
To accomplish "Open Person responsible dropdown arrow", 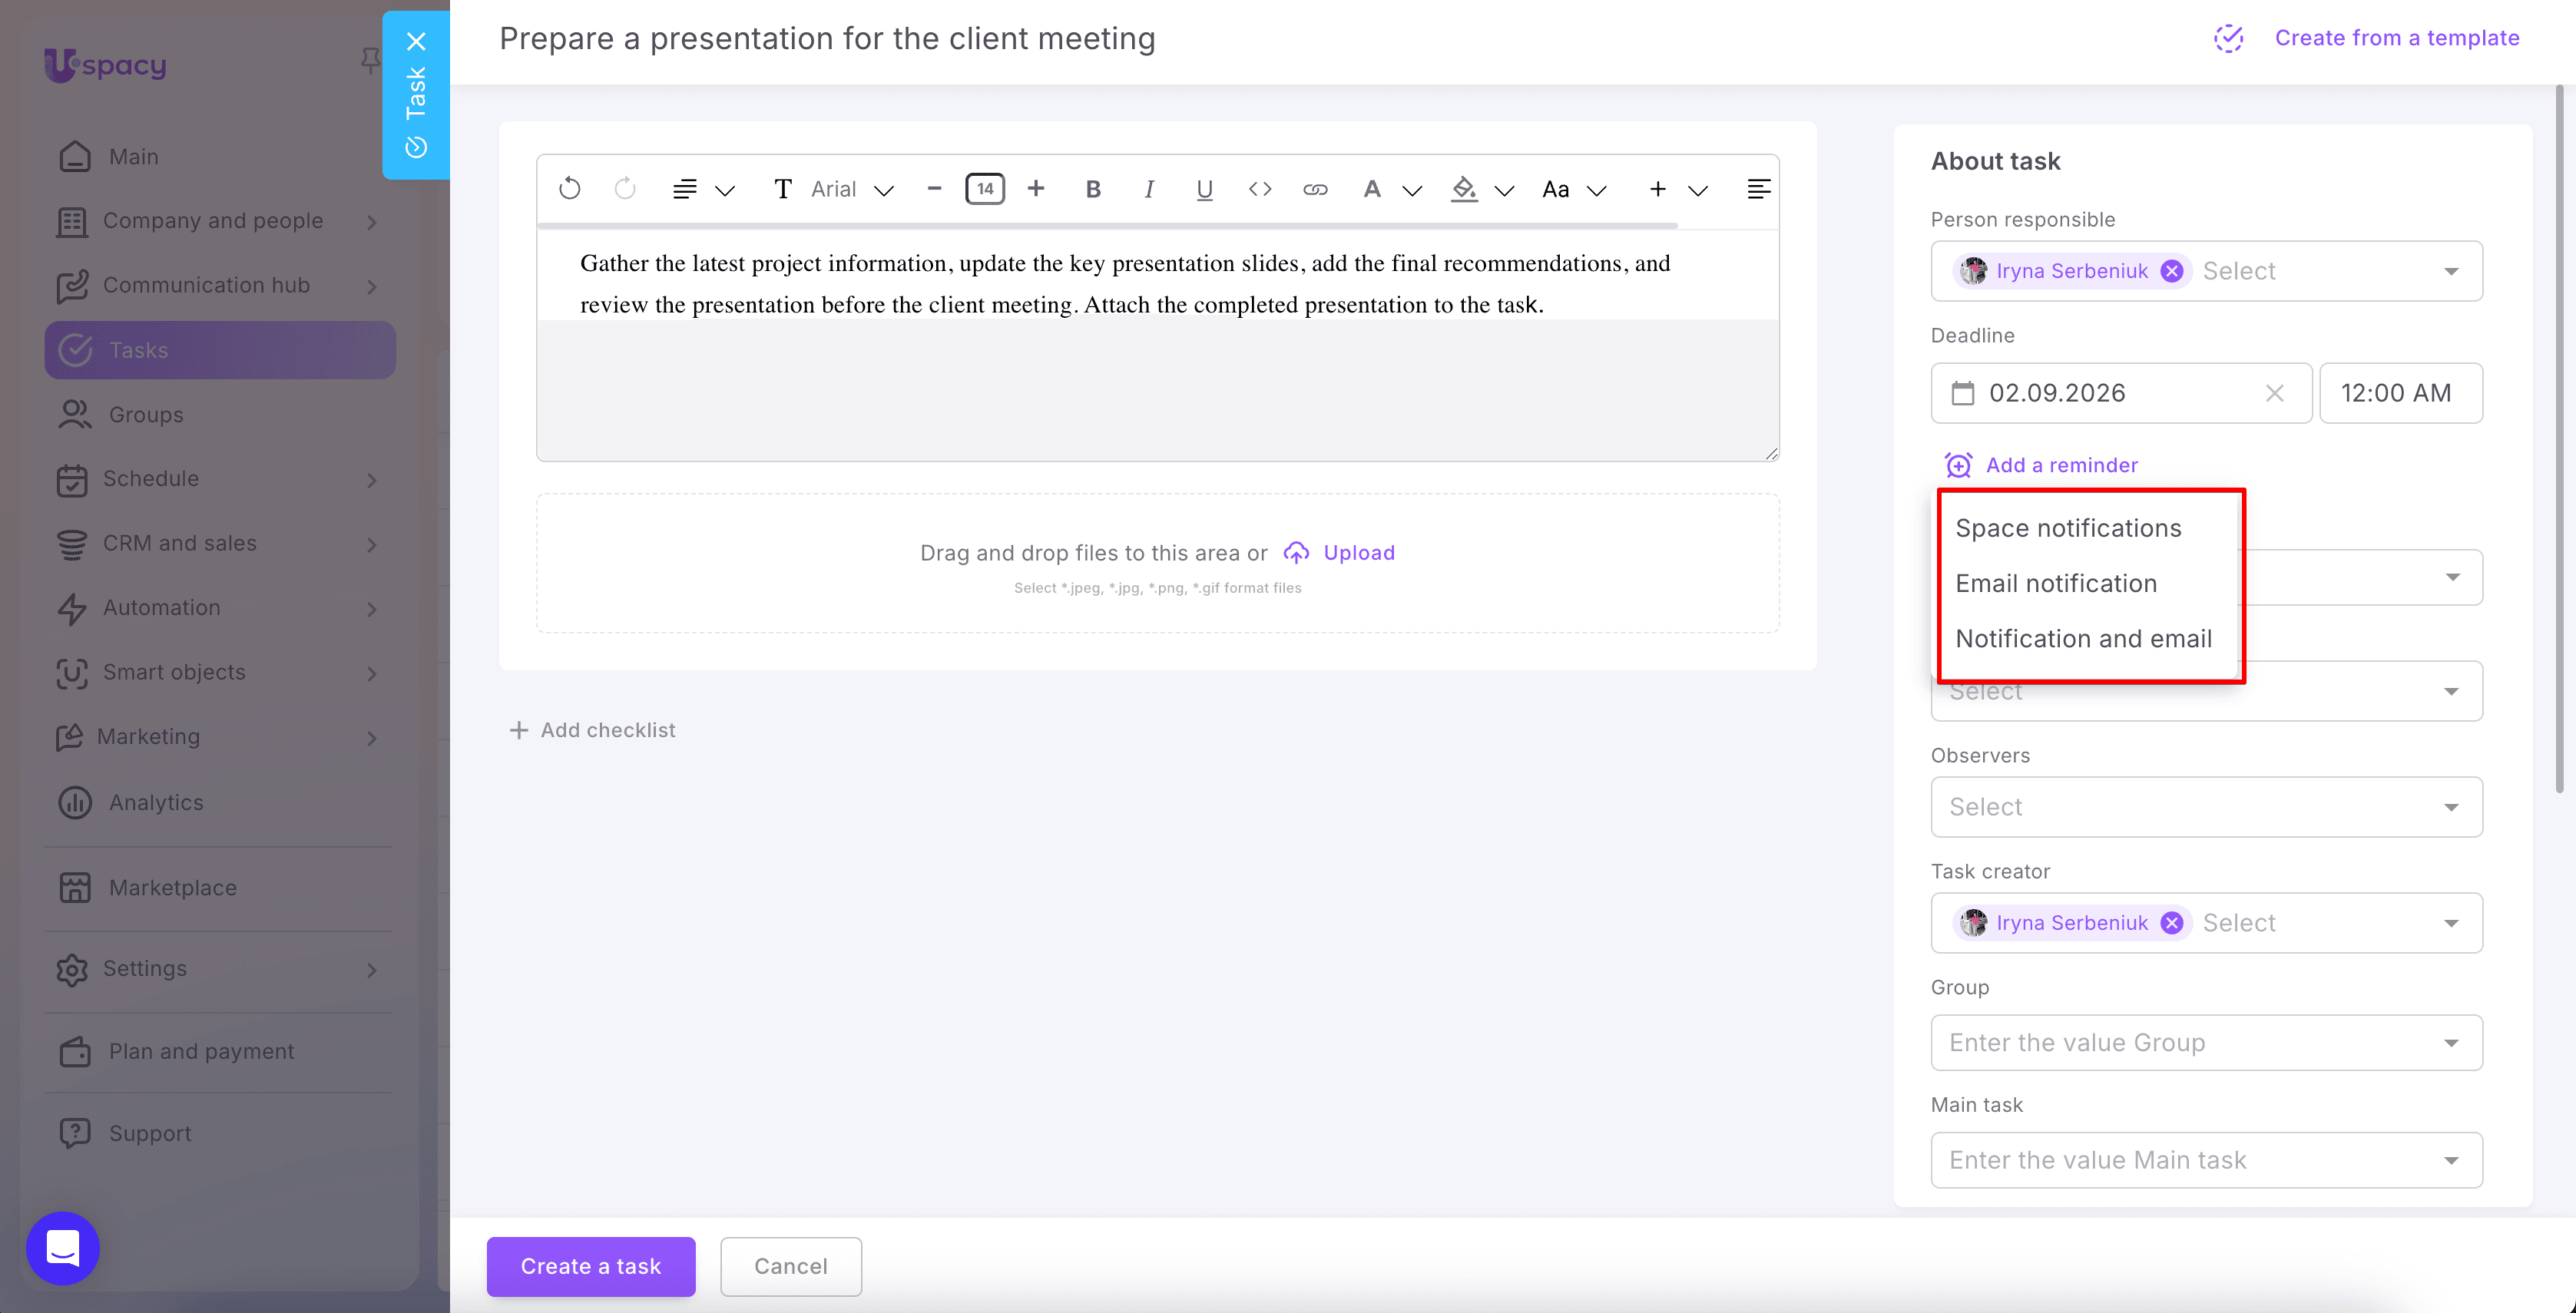I will coord(2450,271).
